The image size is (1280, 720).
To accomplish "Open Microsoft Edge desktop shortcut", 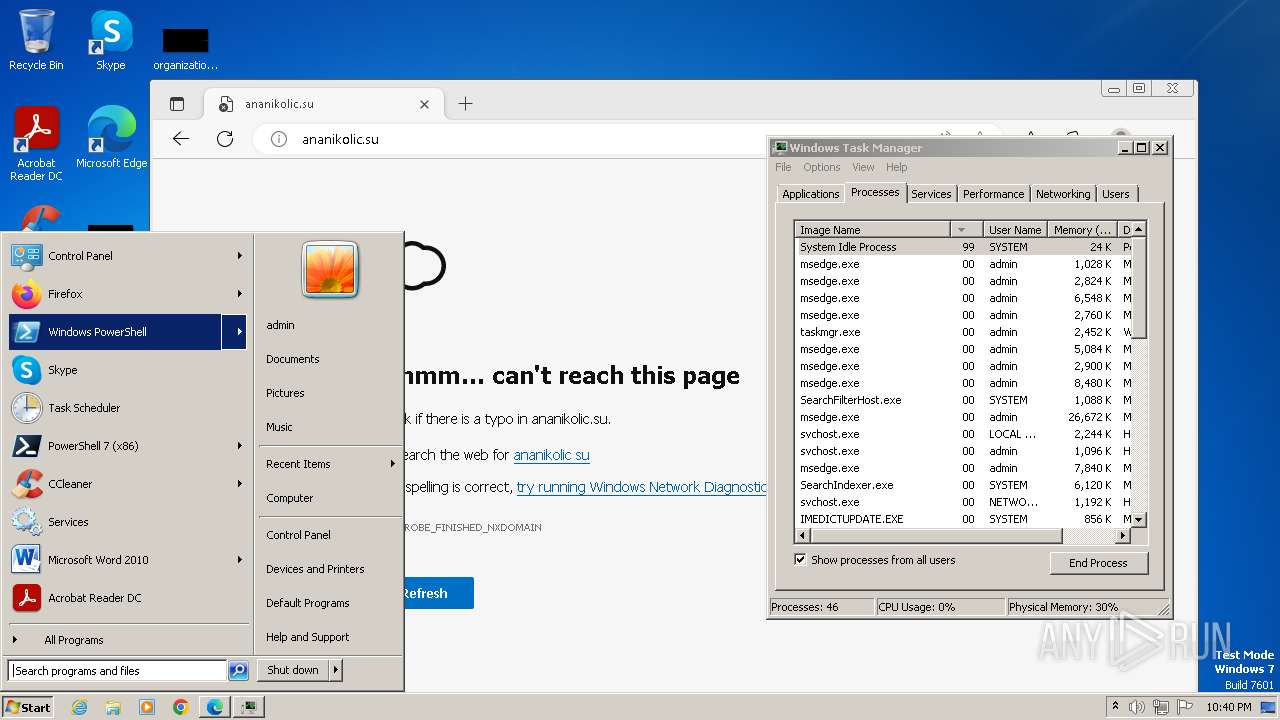I will click(111, 137).
